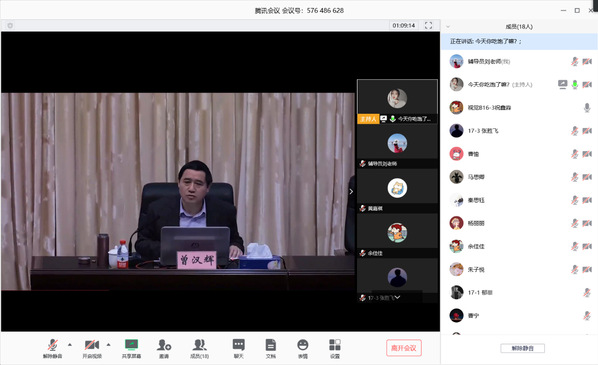Viewport: 598px width, 365px height.
Task: Click the down chevron under participant thumbnails
Action: [x=397, y=297]
